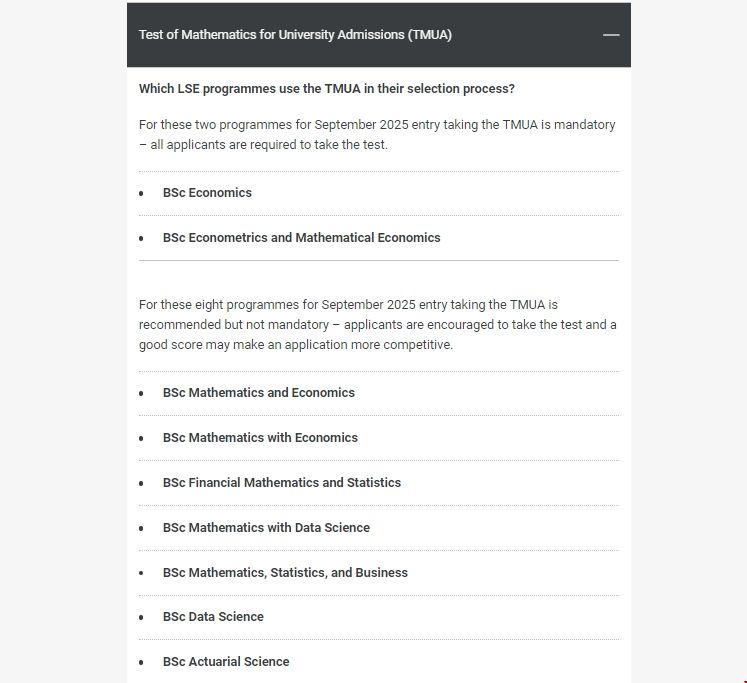Click the bullet next to BSc Data Science

point(141,617)
